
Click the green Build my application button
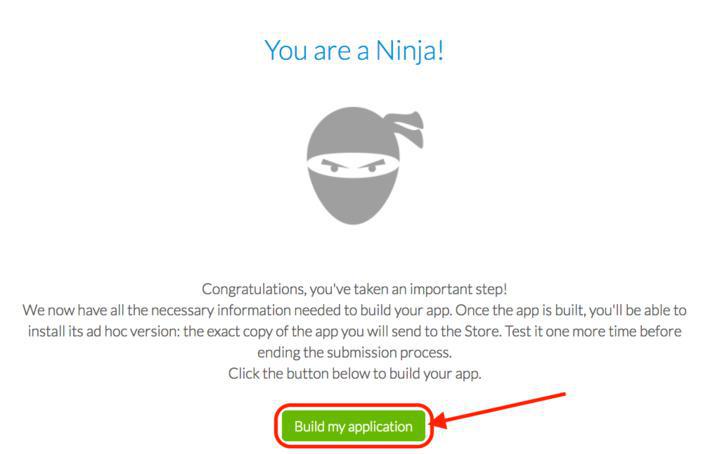pyautogui.click(x=353, y=426)
